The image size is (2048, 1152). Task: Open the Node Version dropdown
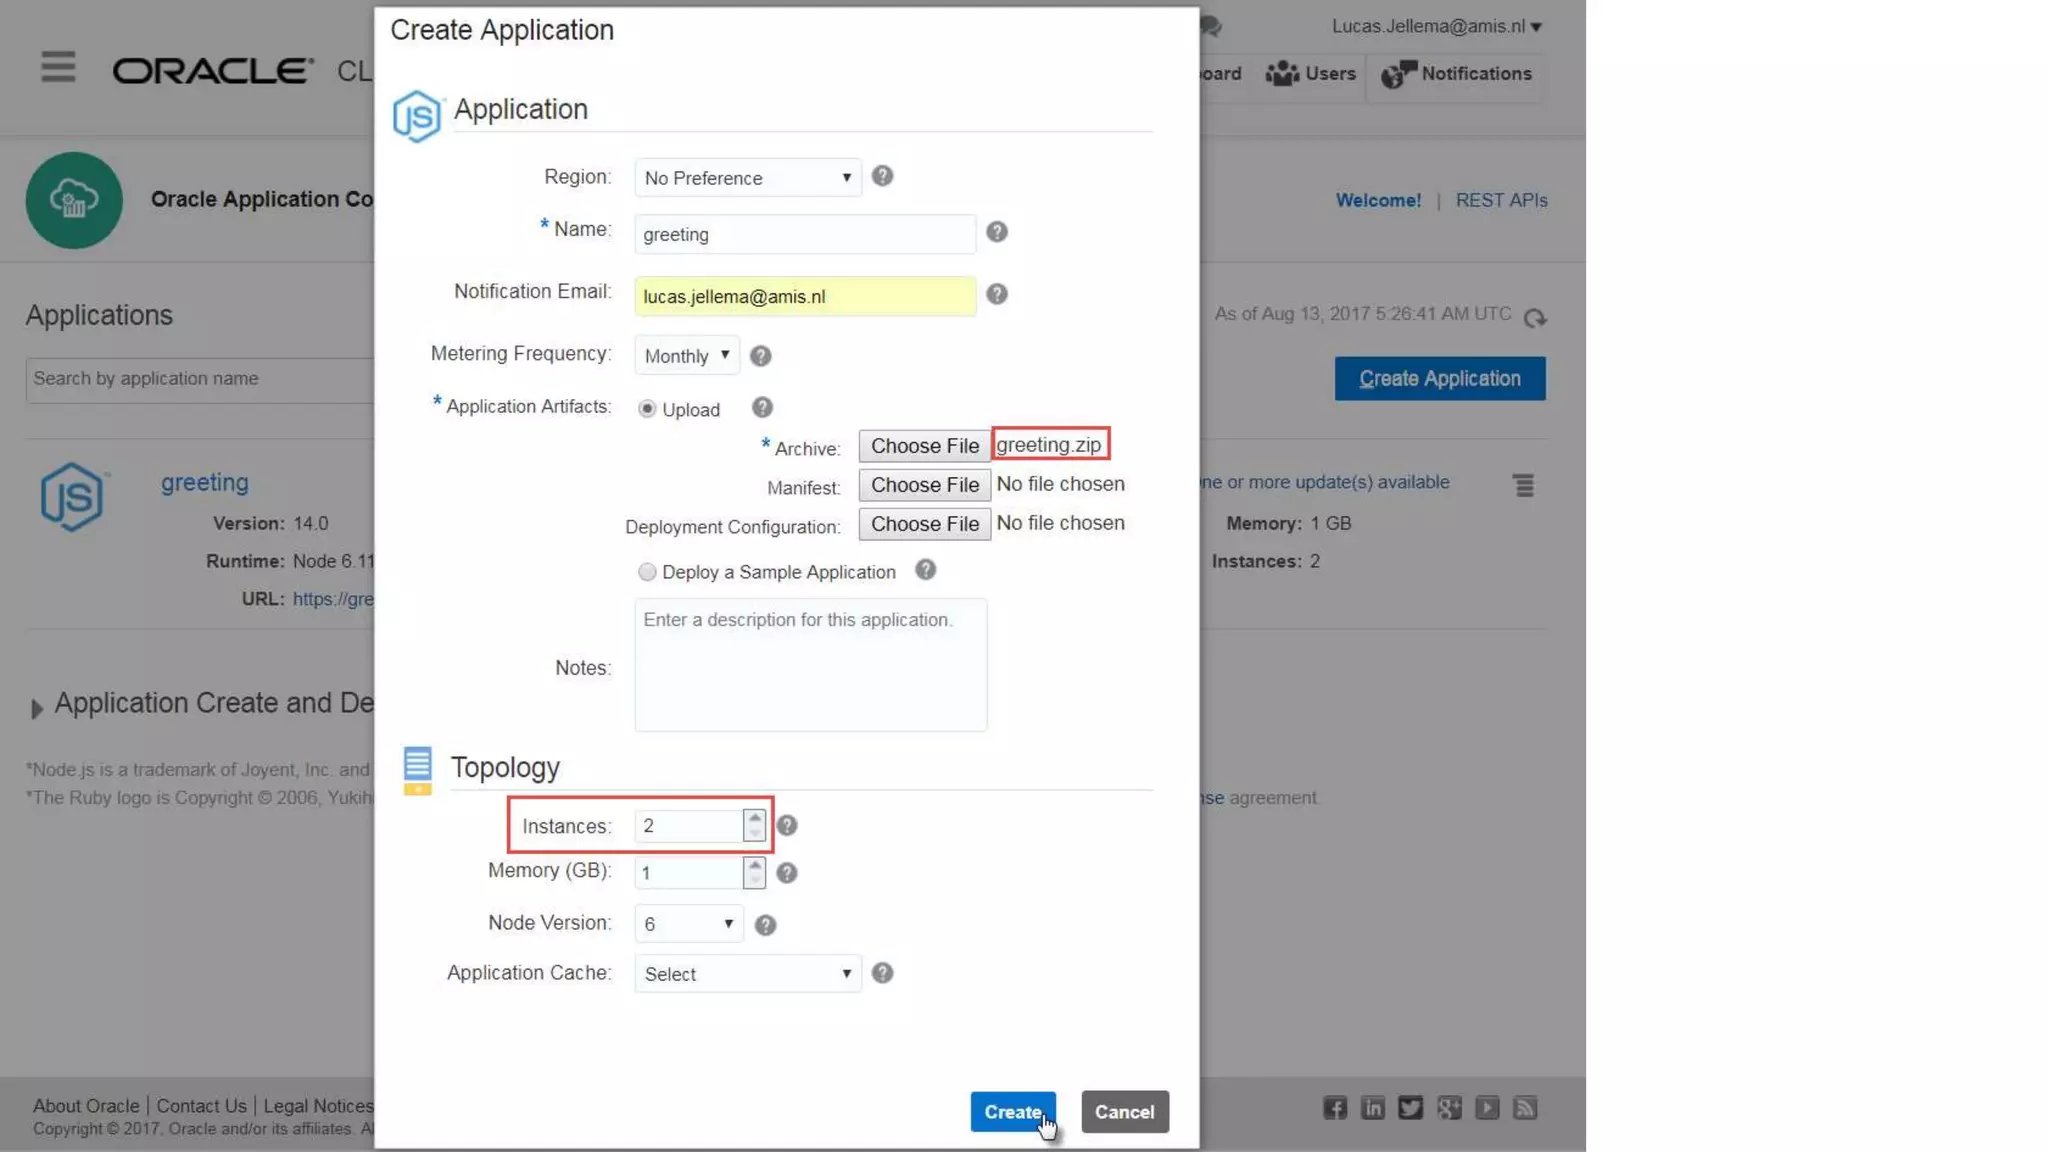688,924
